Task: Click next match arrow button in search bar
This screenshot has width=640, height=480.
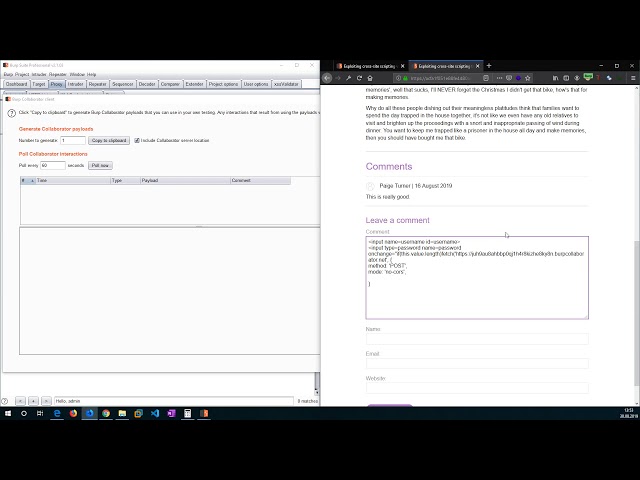Action: coord(46,401)
